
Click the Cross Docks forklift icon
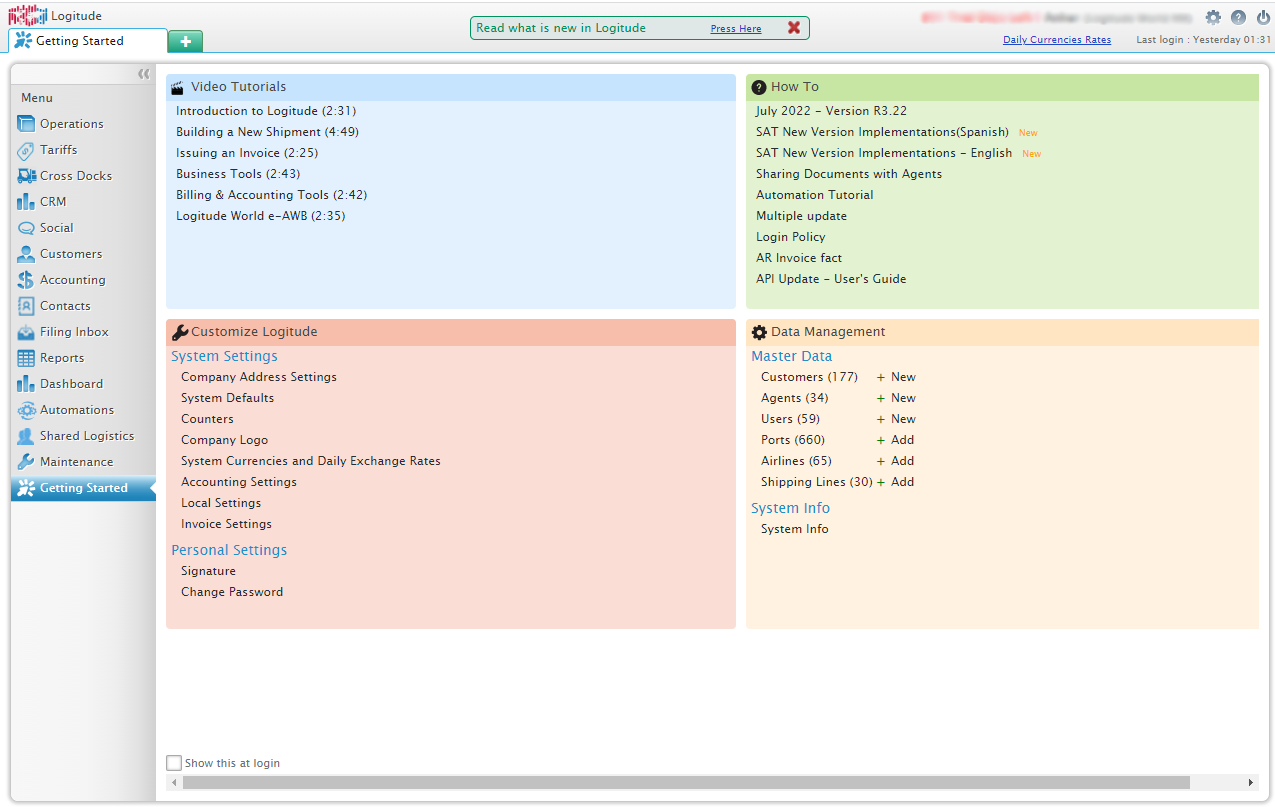[26, 176]
